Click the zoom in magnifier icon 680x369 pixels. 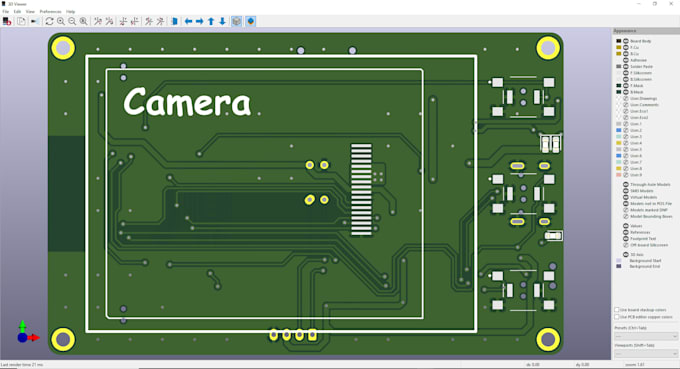point(61,21)
